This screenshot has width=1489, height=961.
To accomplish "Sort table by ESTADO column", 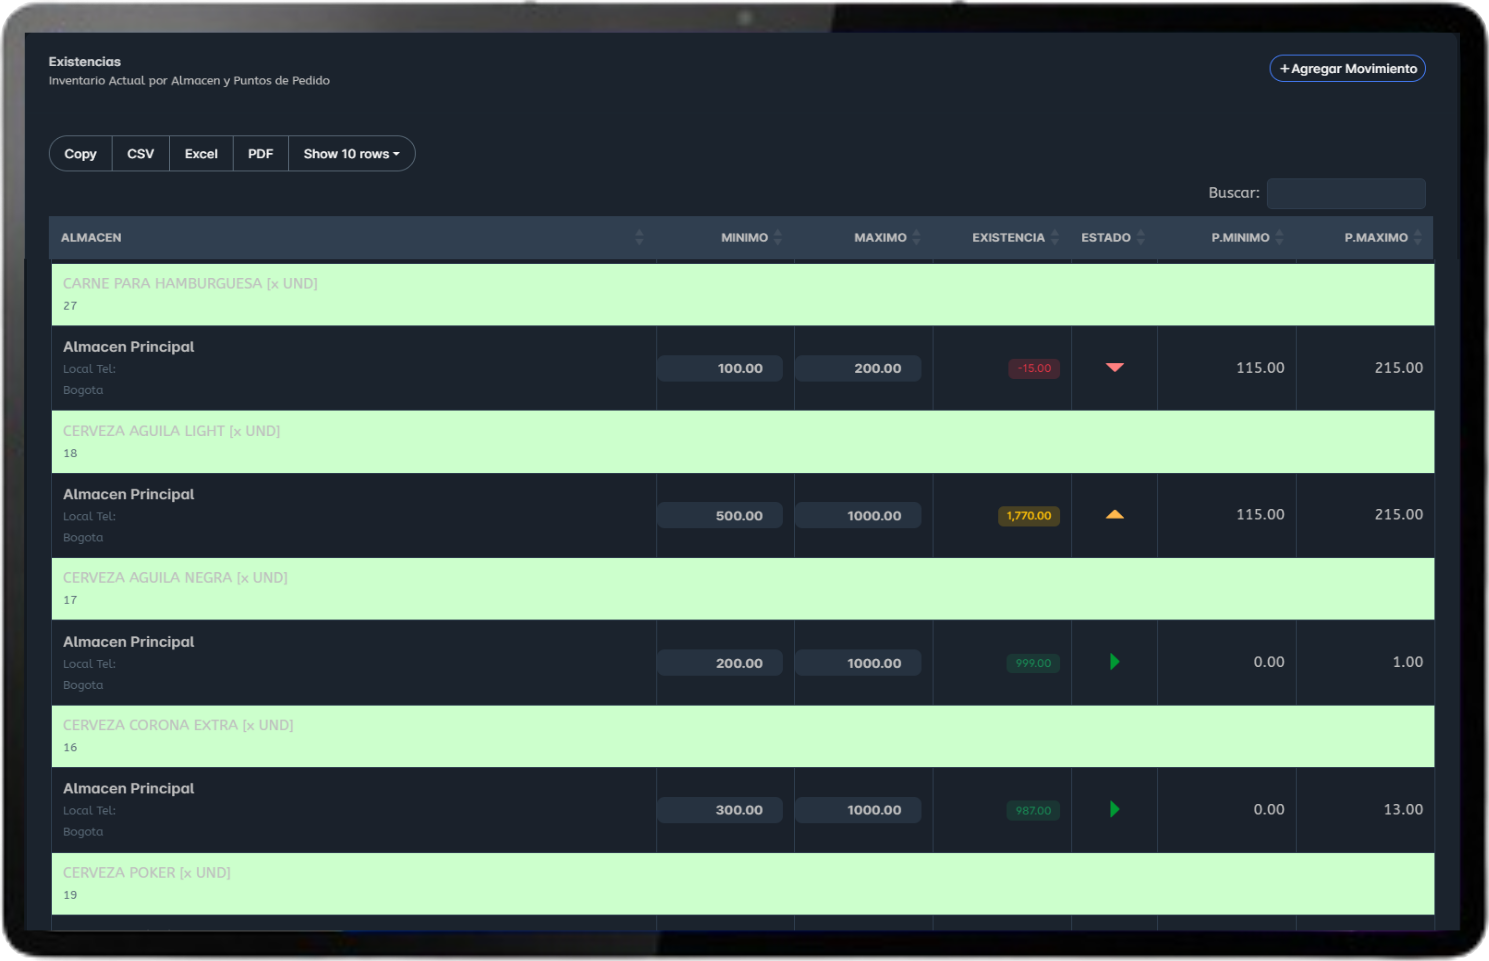I will click(1106, 237).
